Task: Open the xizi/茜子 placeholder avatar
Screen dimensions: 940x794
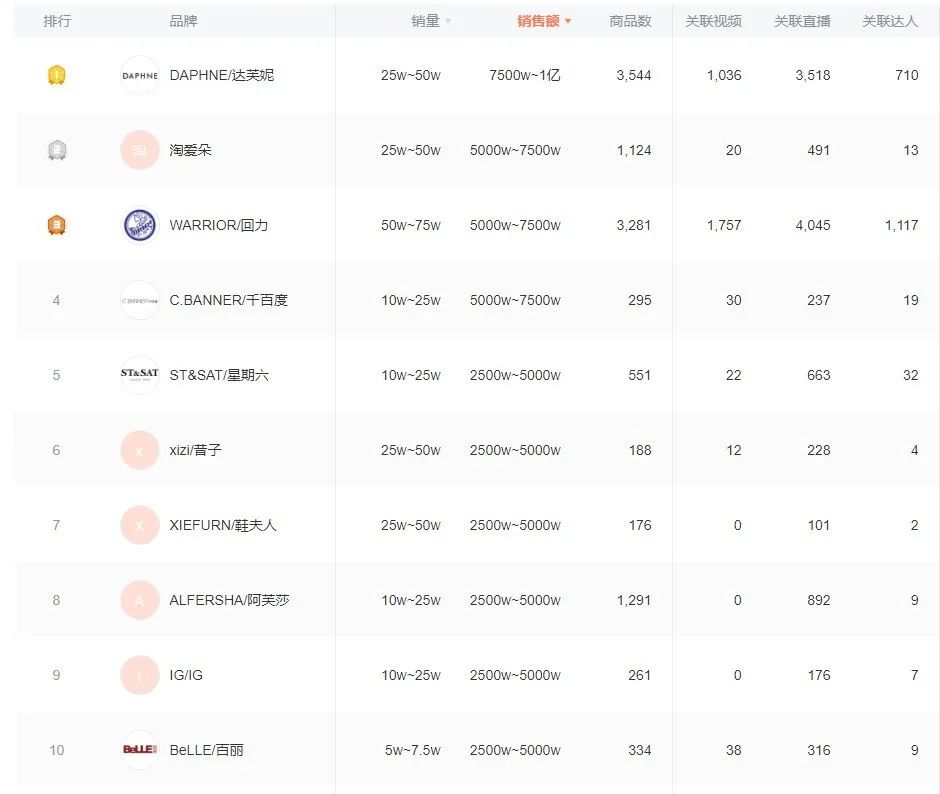Action: coord(140,450)
